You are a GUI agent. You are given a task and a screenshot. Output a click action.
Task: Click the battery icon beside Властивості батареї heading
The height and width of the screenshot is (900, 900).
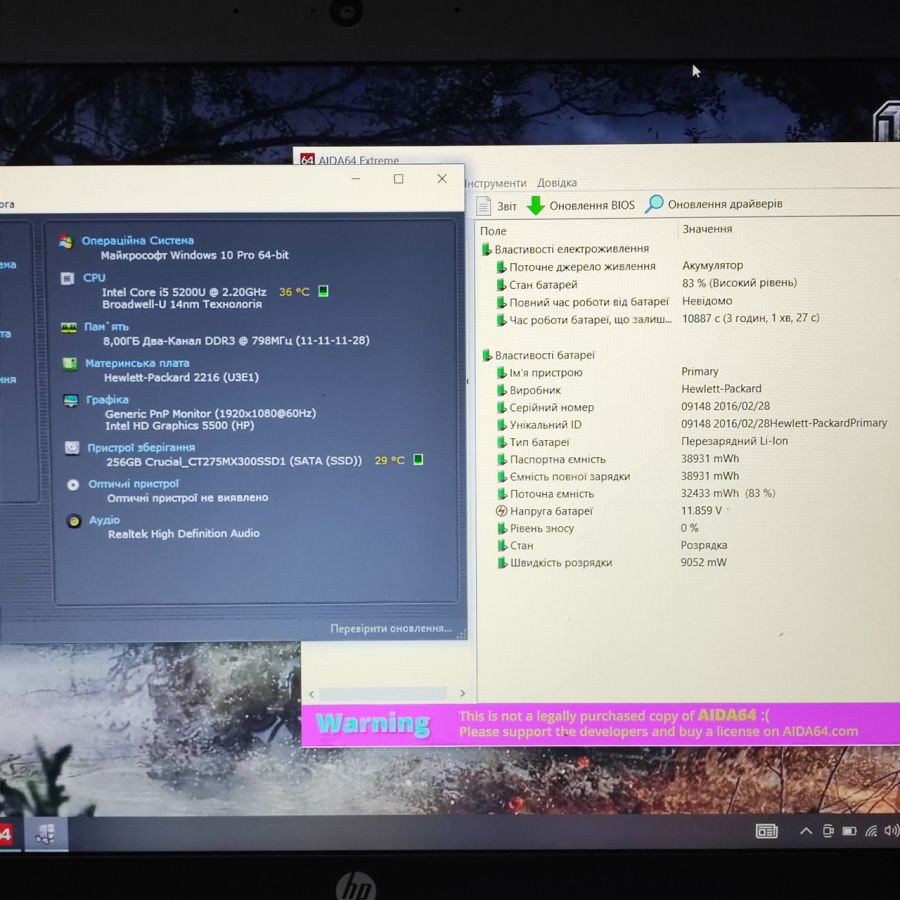487,355
